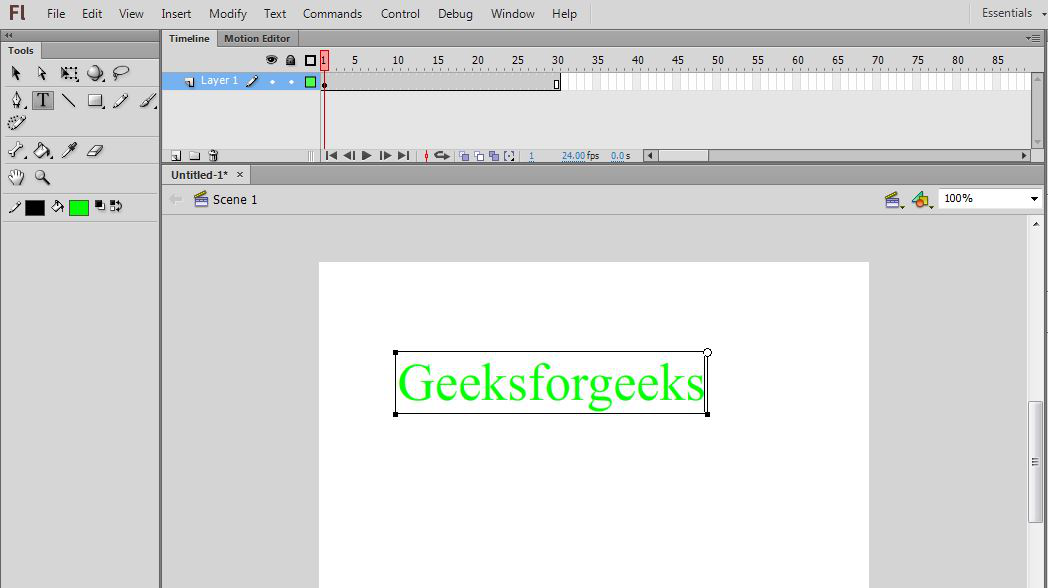Click the timeline horizontal scrollbar thumb
1048x588 pixels.
click(x=684, y=156)
